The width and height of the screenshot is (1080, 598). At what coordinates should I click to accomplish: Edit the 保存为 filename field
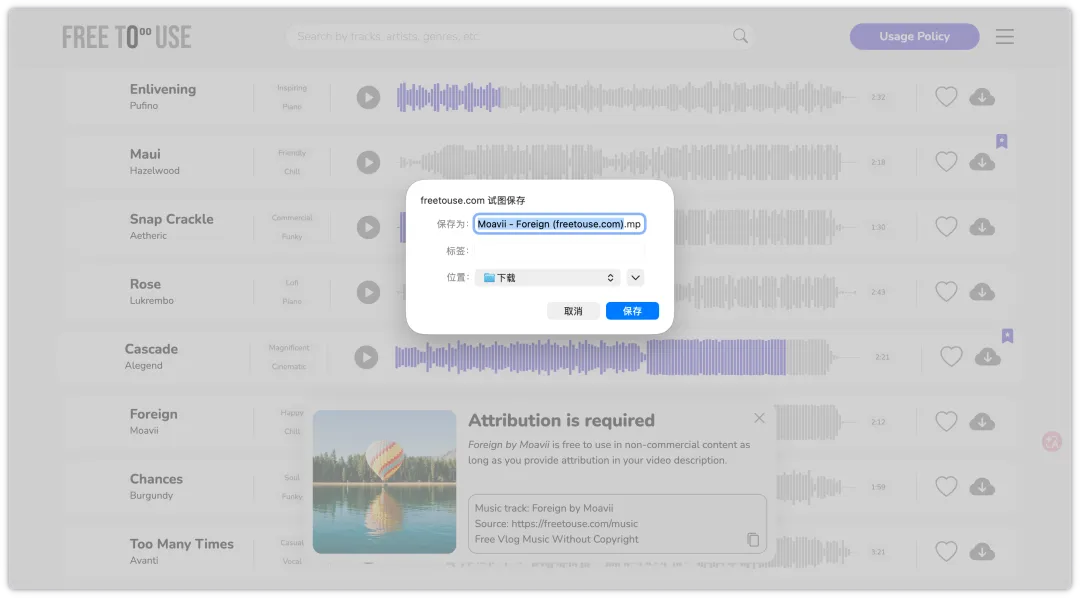(559, 224)
